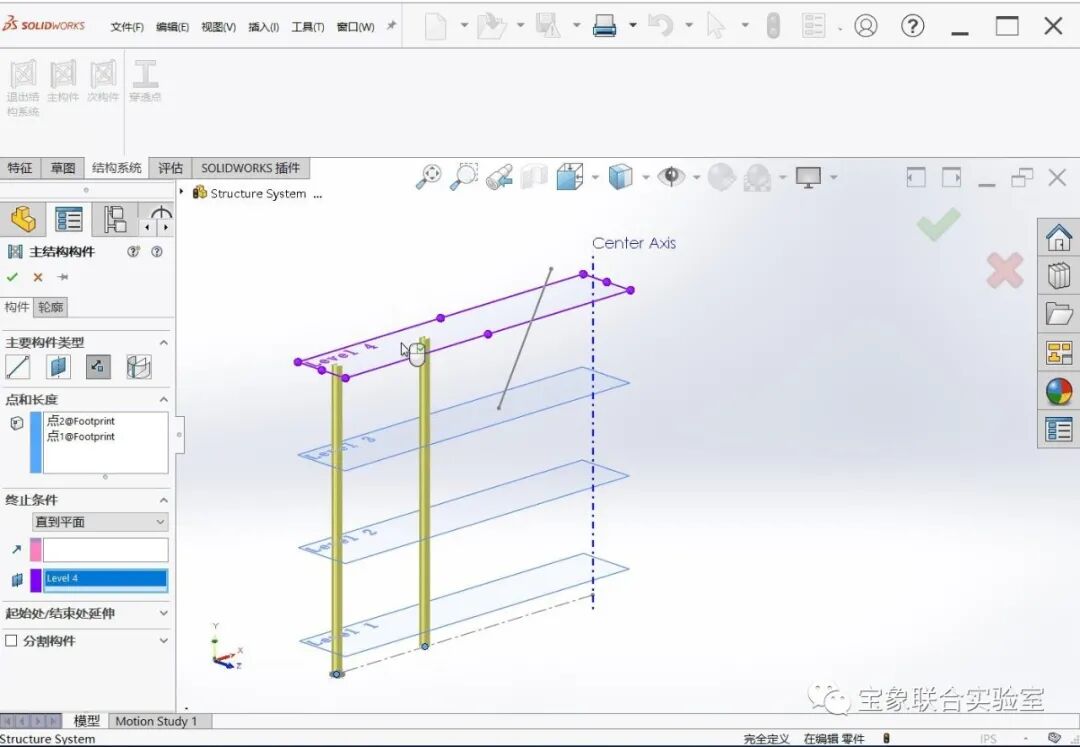Enable the Split Members (分割构件) checkbox
Screen dimensions: 1080x747
[11, 641]
